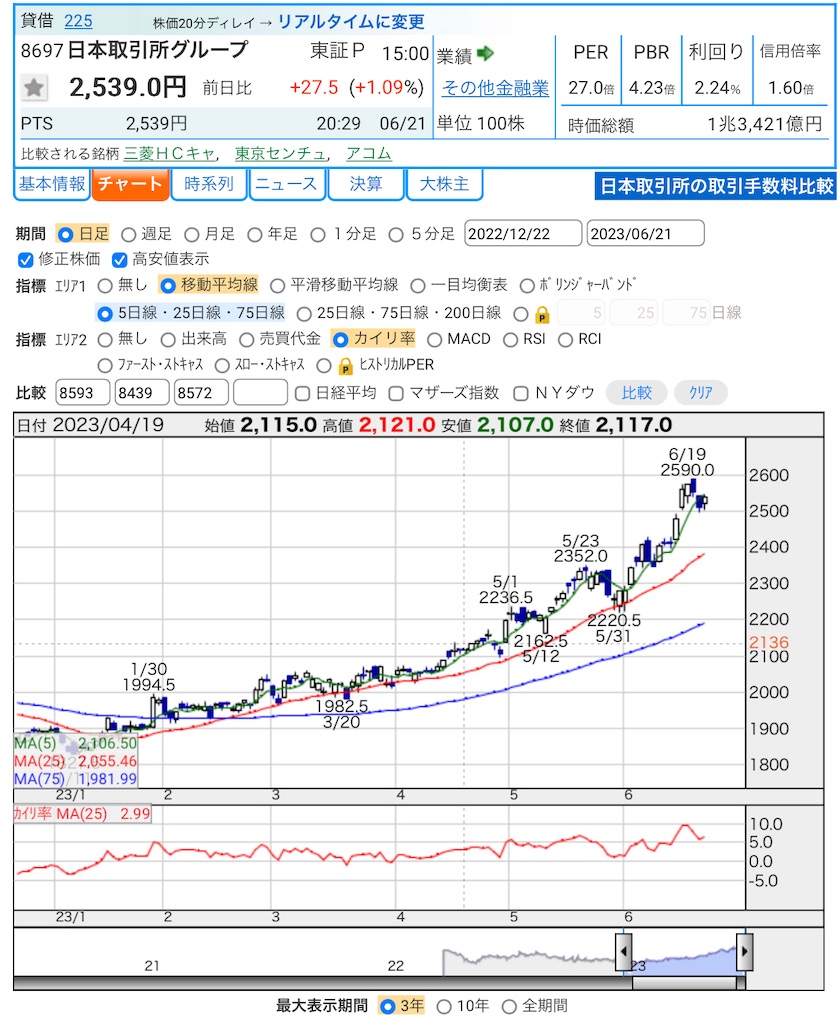This screenshot has height=1024, width=839.
Task: Click the 6/19 2590.0 high label on the chart
Action: point(687,462)
